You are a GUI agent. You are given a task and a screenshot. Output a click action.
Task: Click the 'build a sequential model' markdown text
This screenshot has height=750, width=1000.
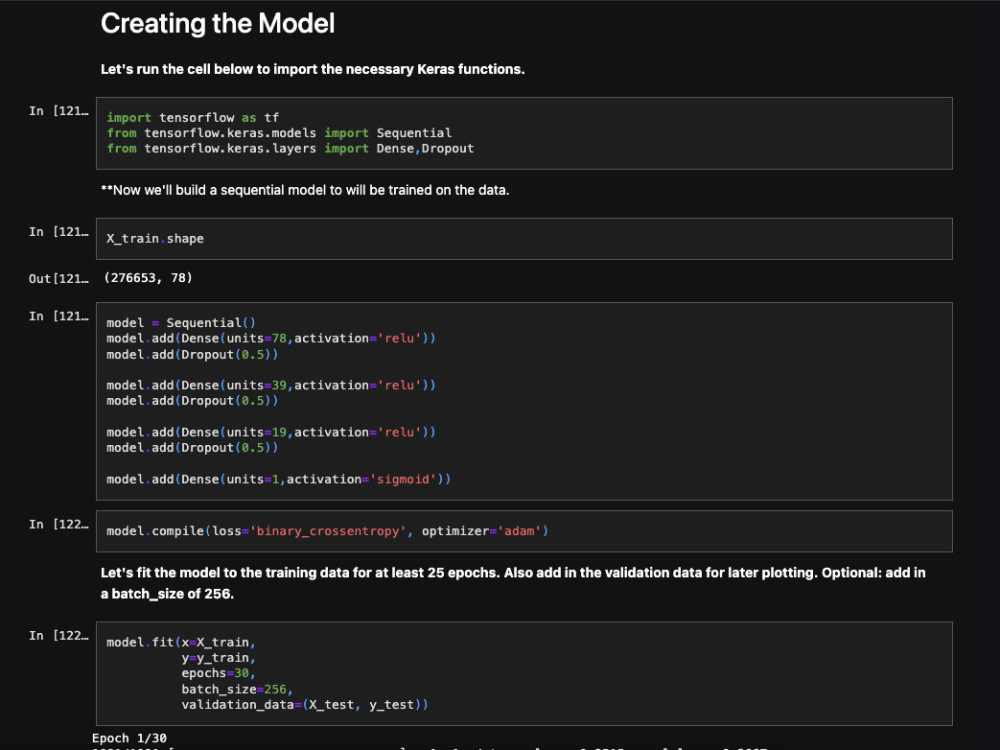coord(305,190)
